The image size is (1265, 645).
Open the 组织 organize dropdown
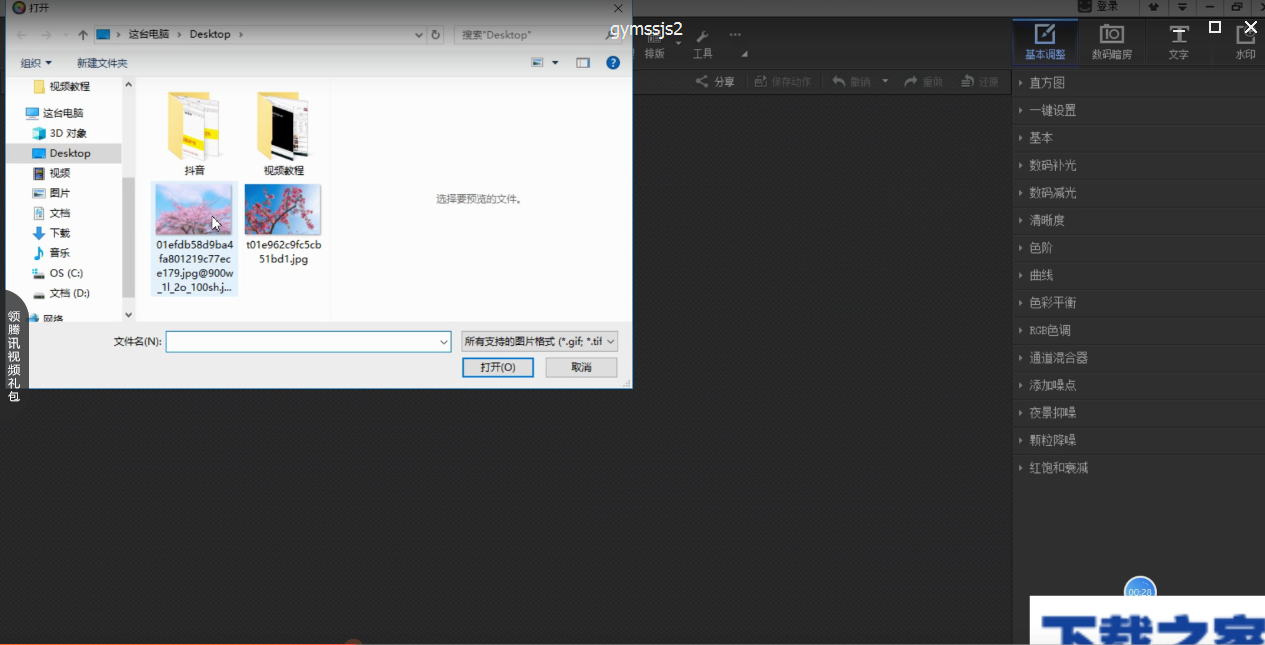[36, 63]
